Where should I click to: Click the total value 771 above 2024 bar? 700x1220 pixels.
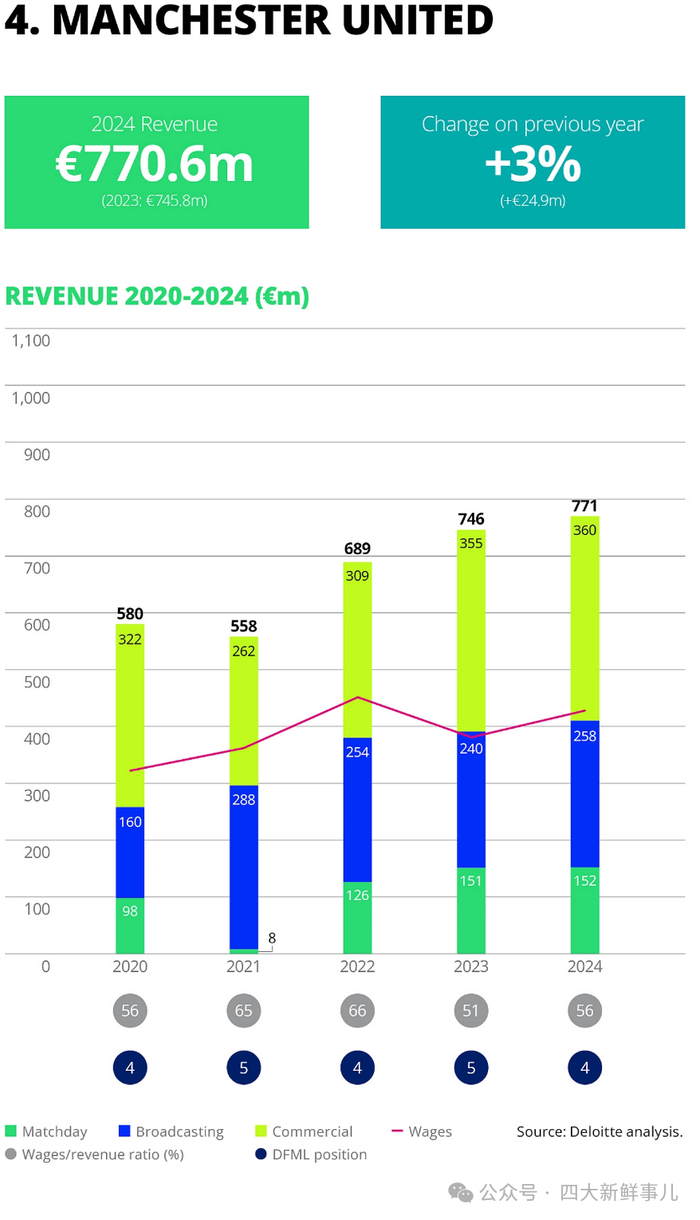tap(585, 506)
